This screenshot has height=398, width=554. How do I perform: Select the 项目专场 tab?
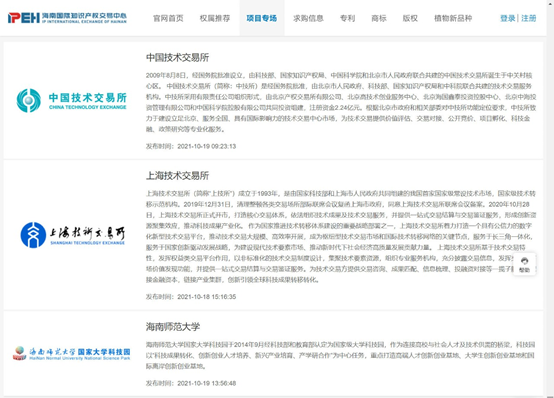coord(262,18)
